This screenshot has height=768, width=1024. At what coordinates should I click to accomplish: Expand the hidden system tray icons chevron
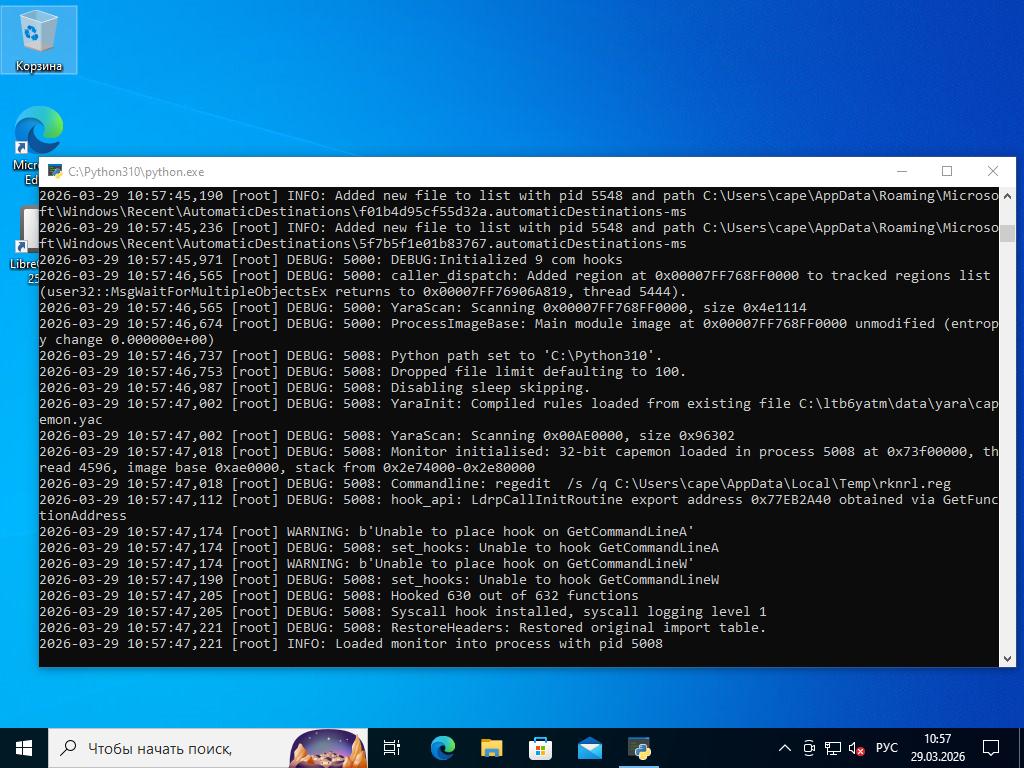[786, 748]
